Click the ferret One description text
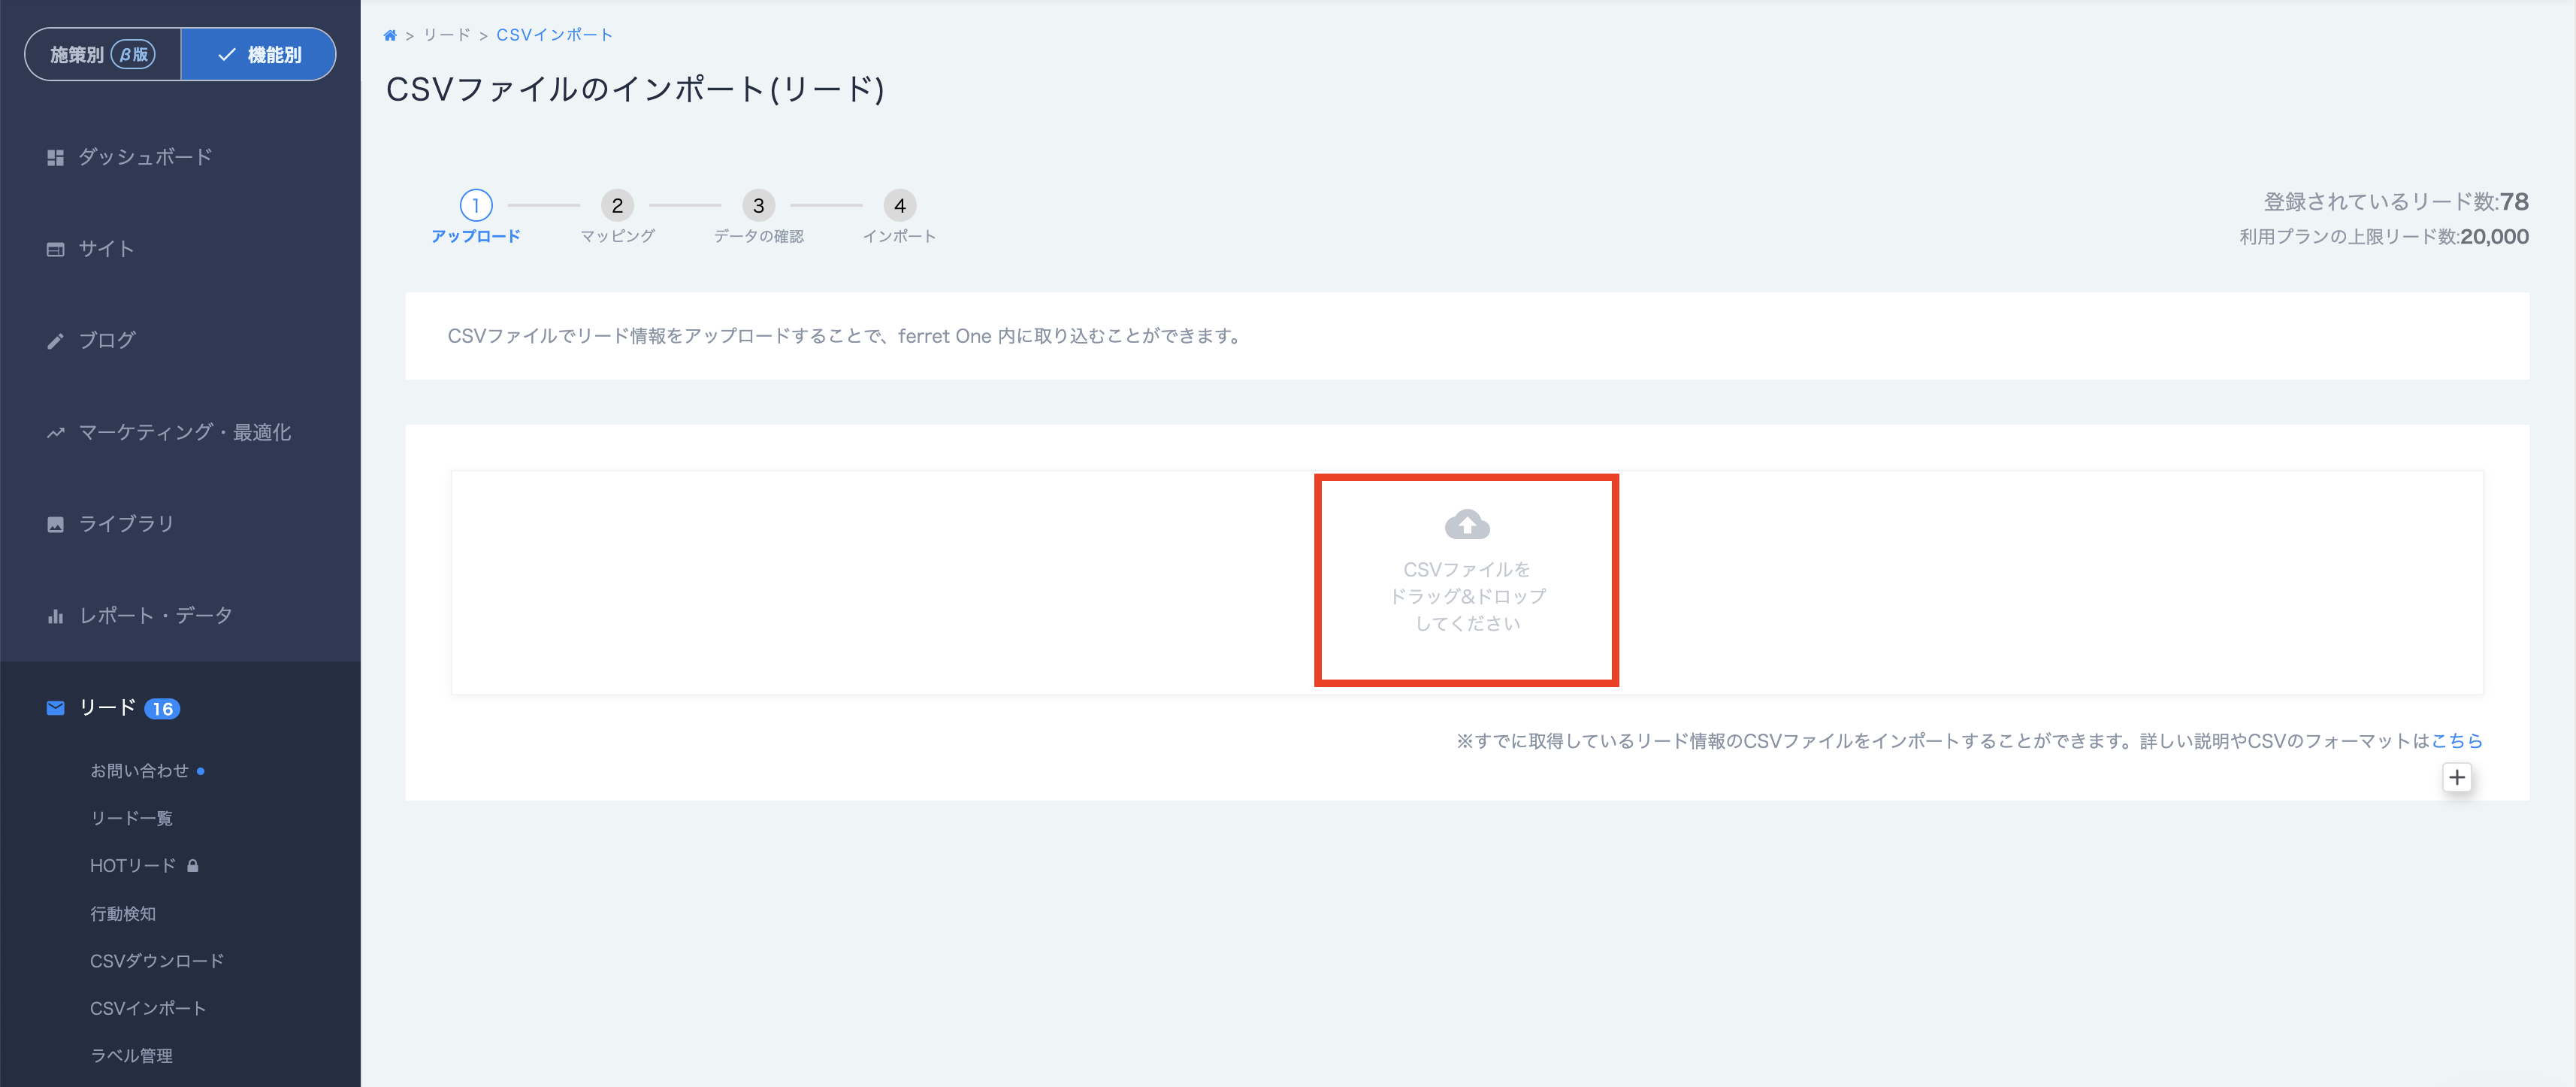This screenshot has height=1087, width=2576. pyautogui.click(x=846, y=336)
